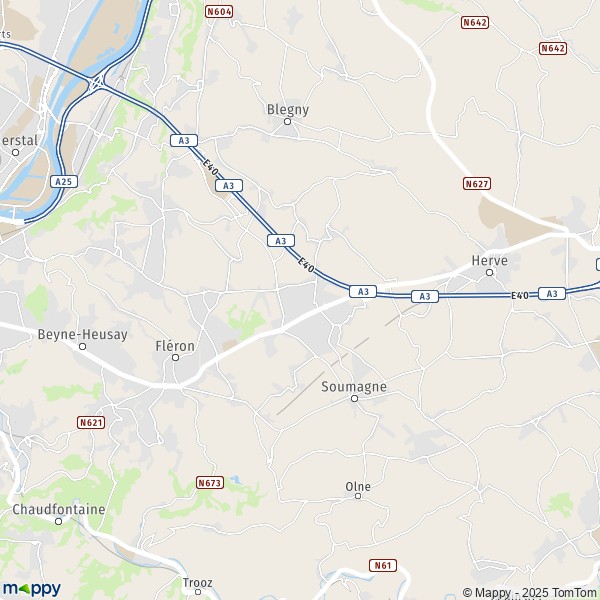Click the A3 badge near Herve
The width and height of the screenshot is (600, 600).
point(425,296)
